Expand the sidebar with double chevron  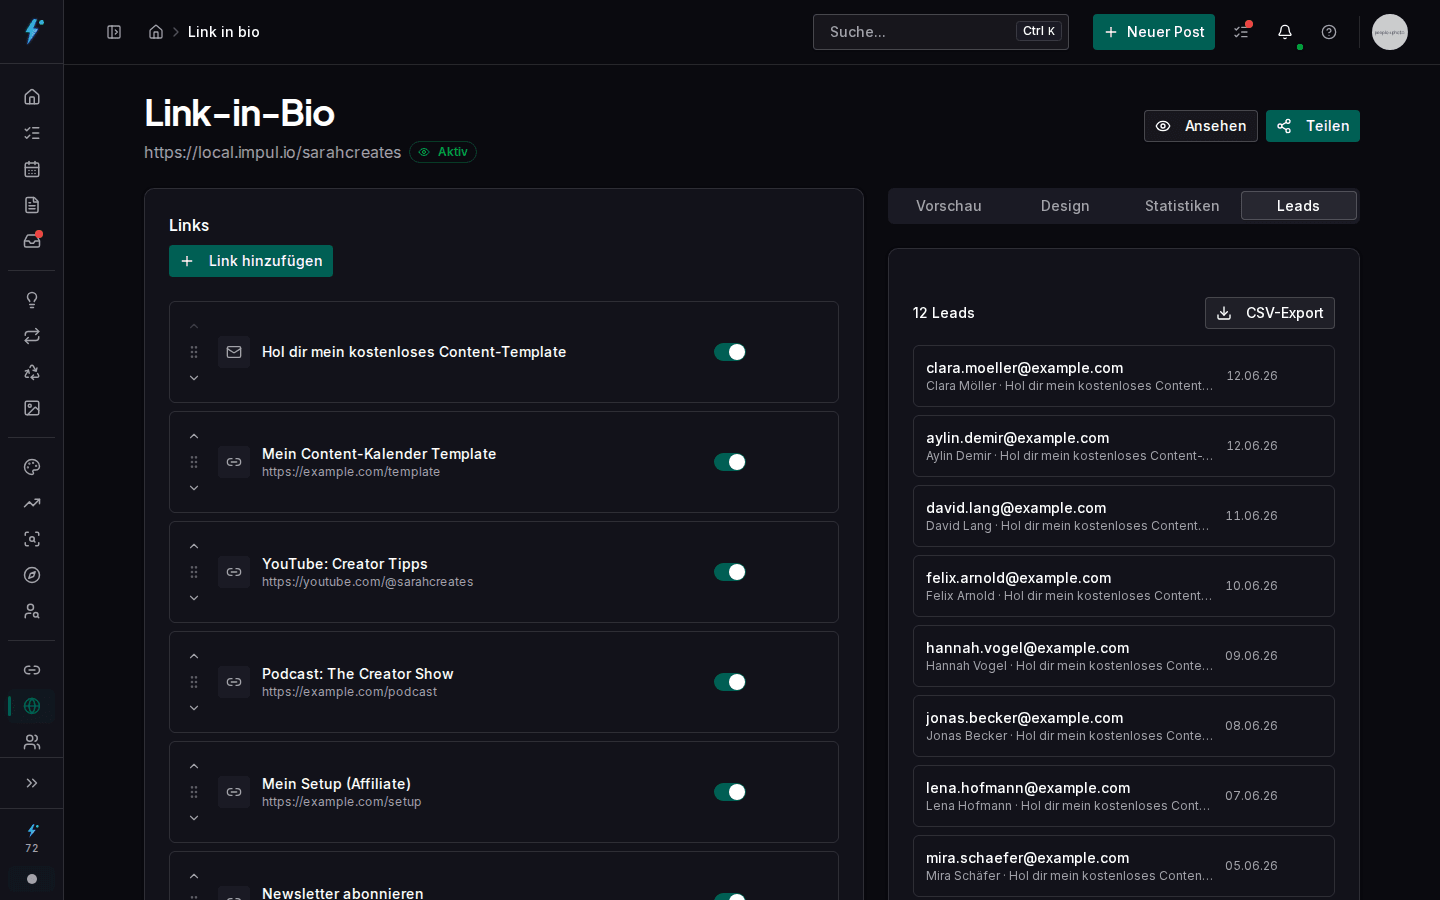pos(32,783)
